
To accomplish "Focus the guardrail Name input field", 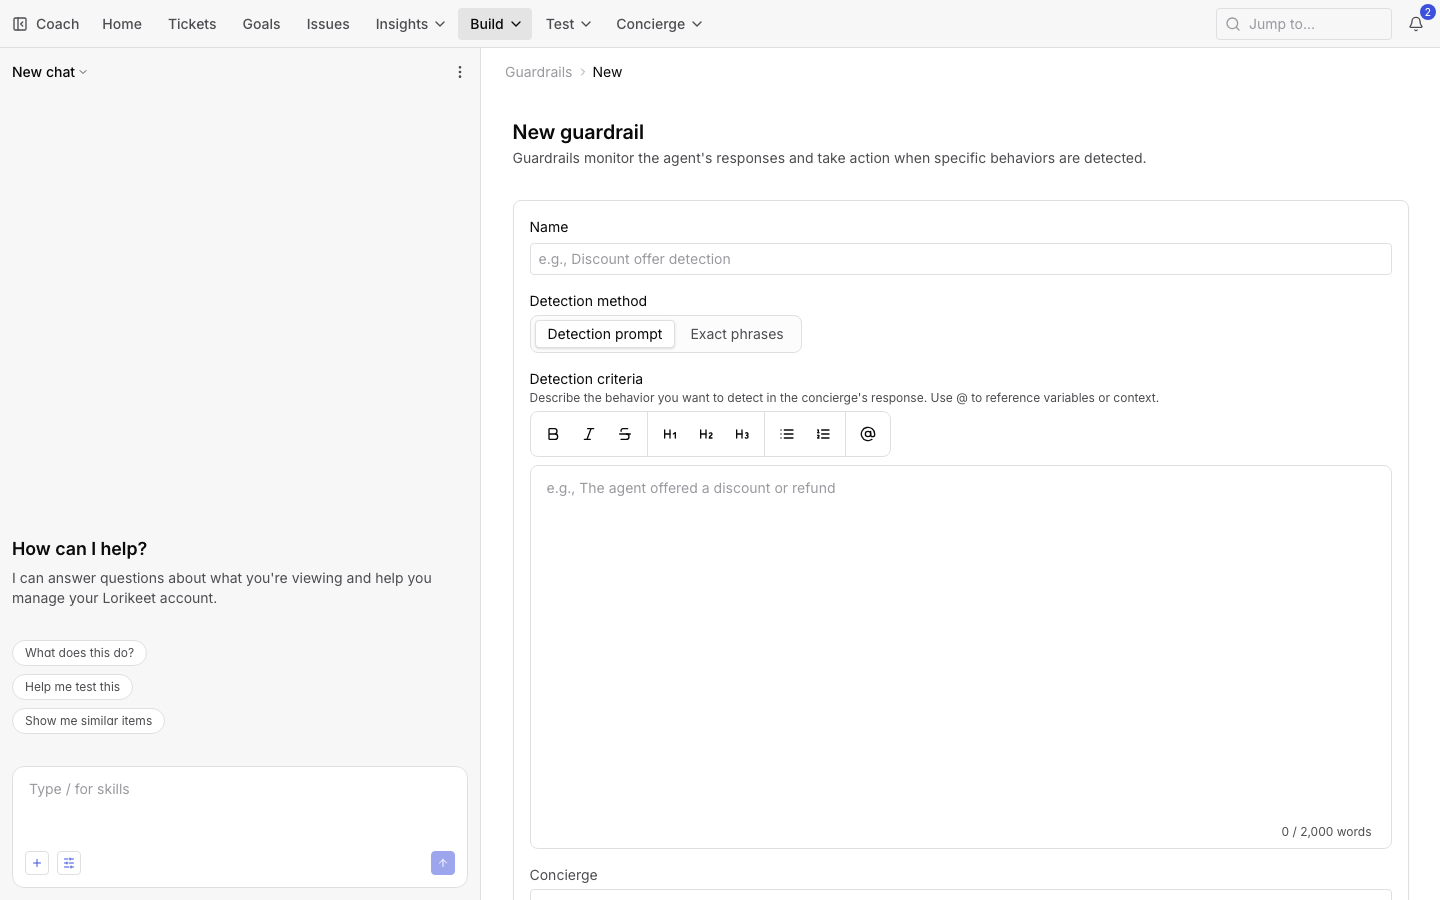I will coord(960,259).
